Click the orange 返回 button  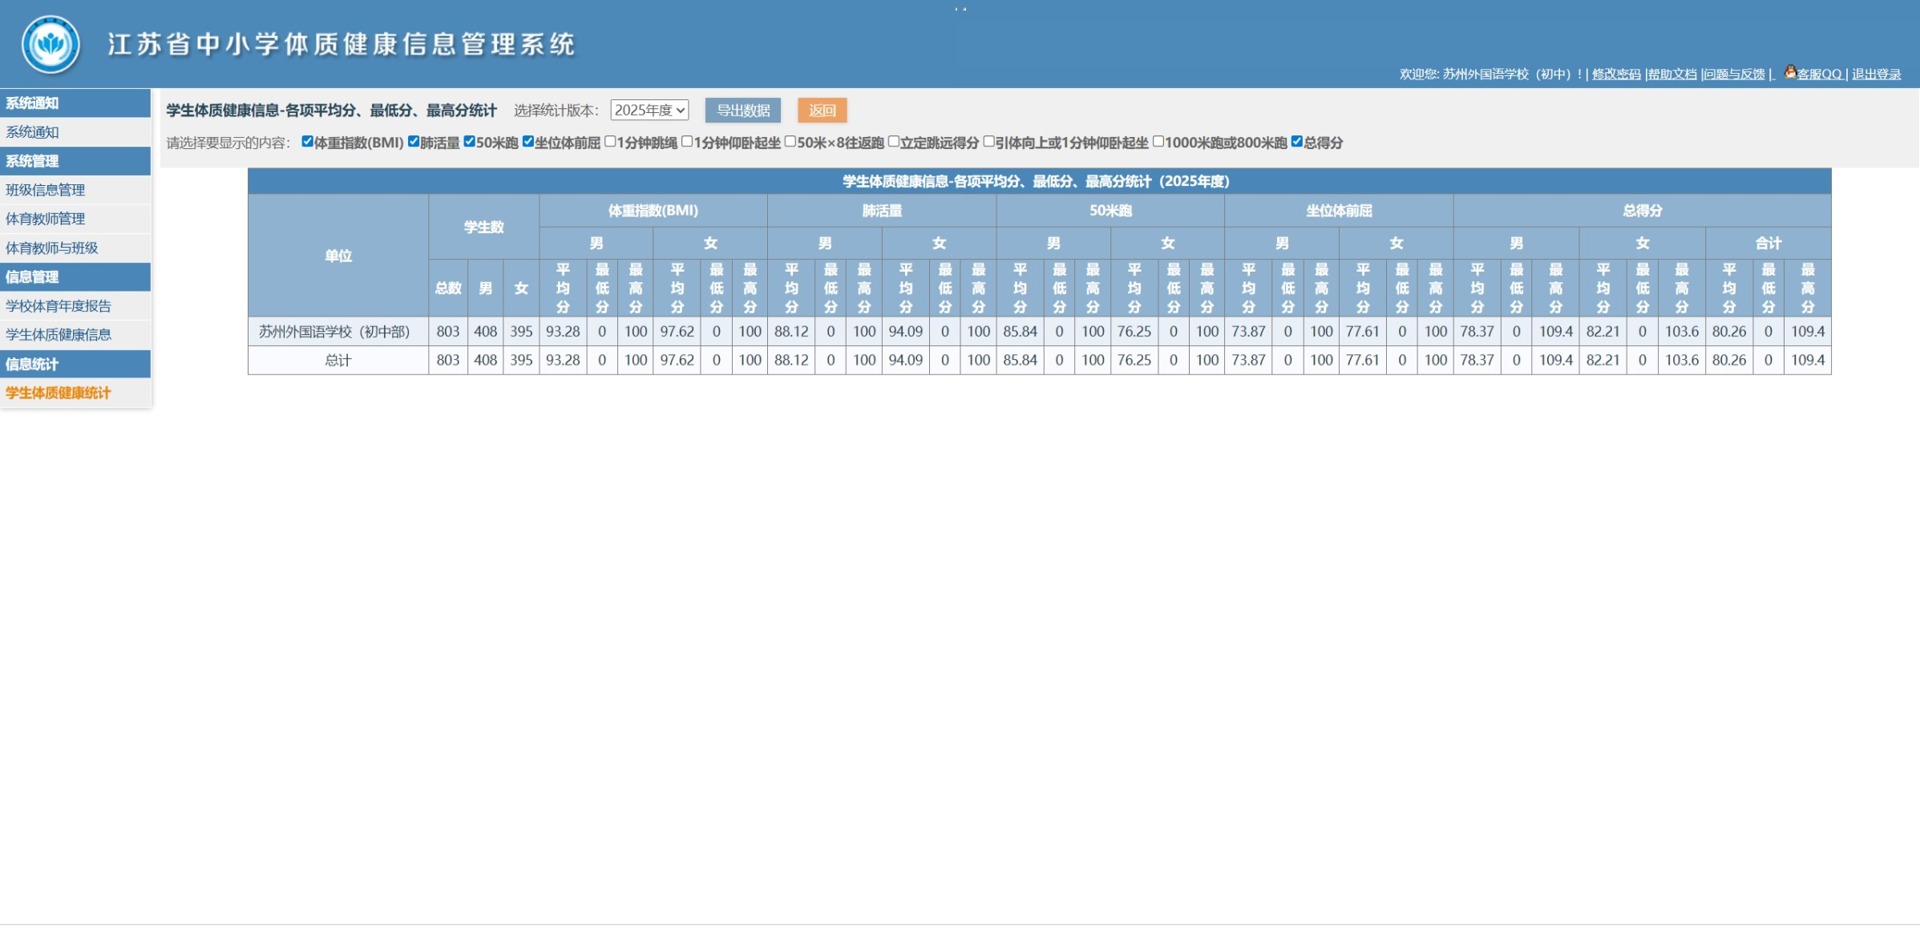pyautogui.click(x=822, y=110)
